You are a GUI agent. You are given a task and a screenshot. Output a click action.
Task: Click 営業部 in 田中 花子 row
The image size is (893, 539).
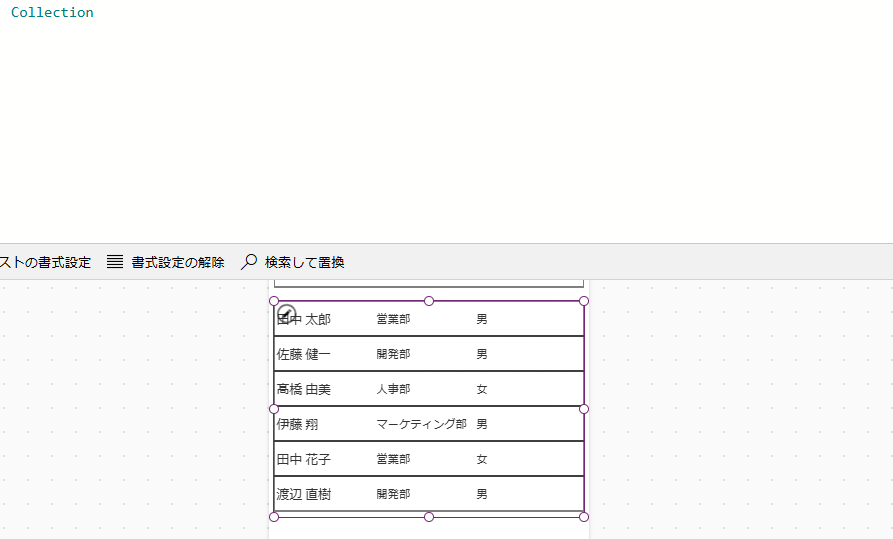point(394,459)
